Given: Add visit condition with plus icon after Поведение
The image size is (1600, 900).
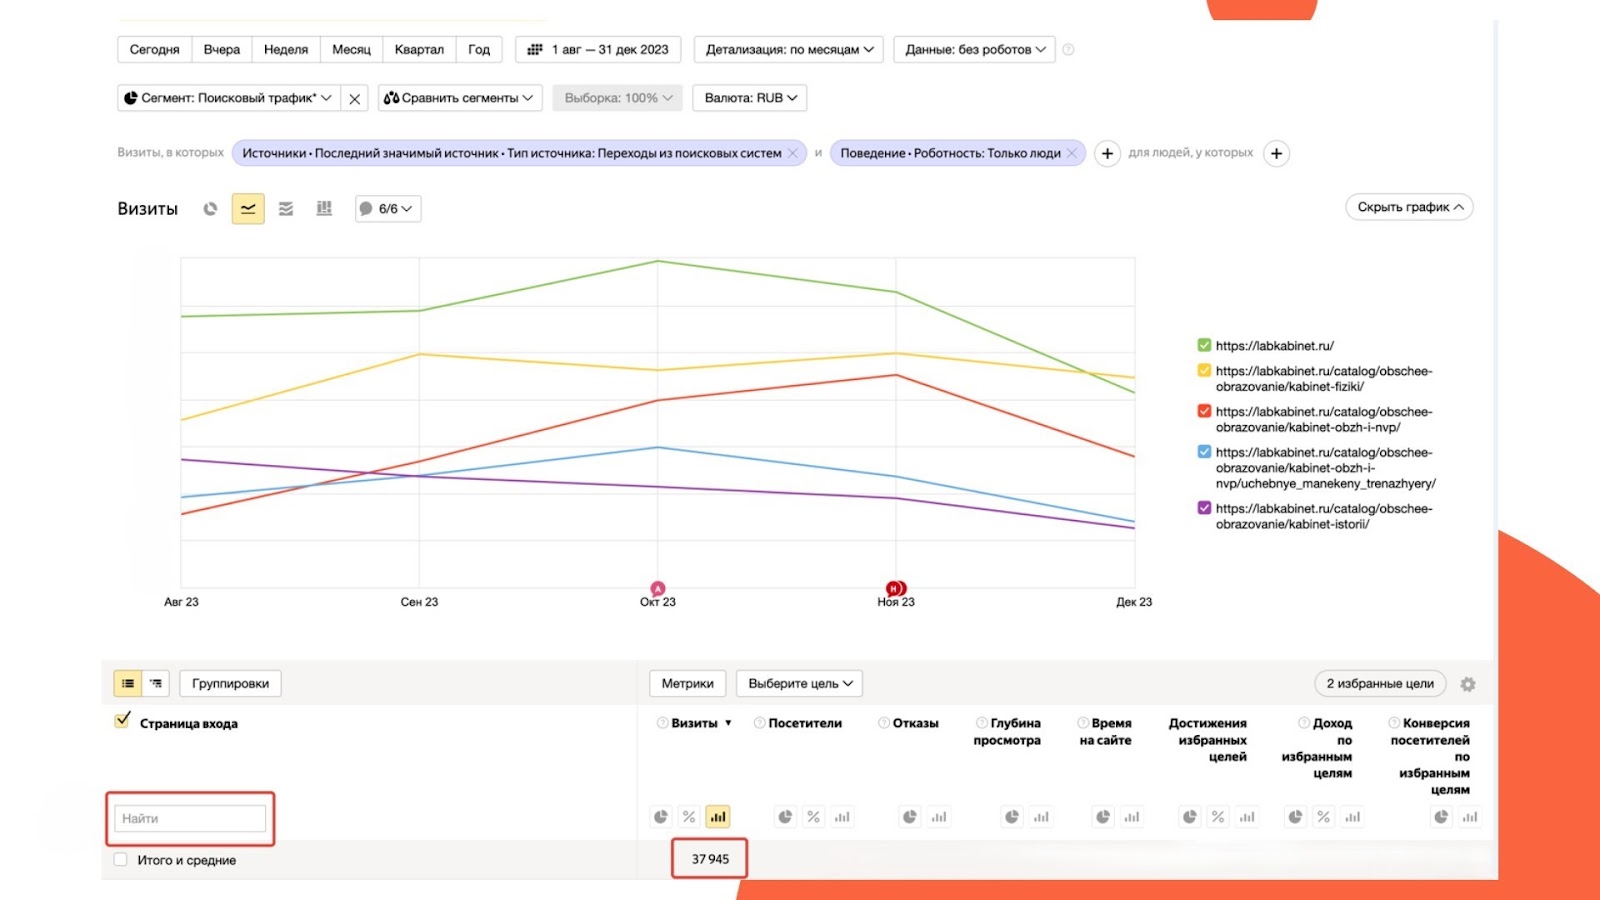Looking at the screenshot, I should [1107, 154].
